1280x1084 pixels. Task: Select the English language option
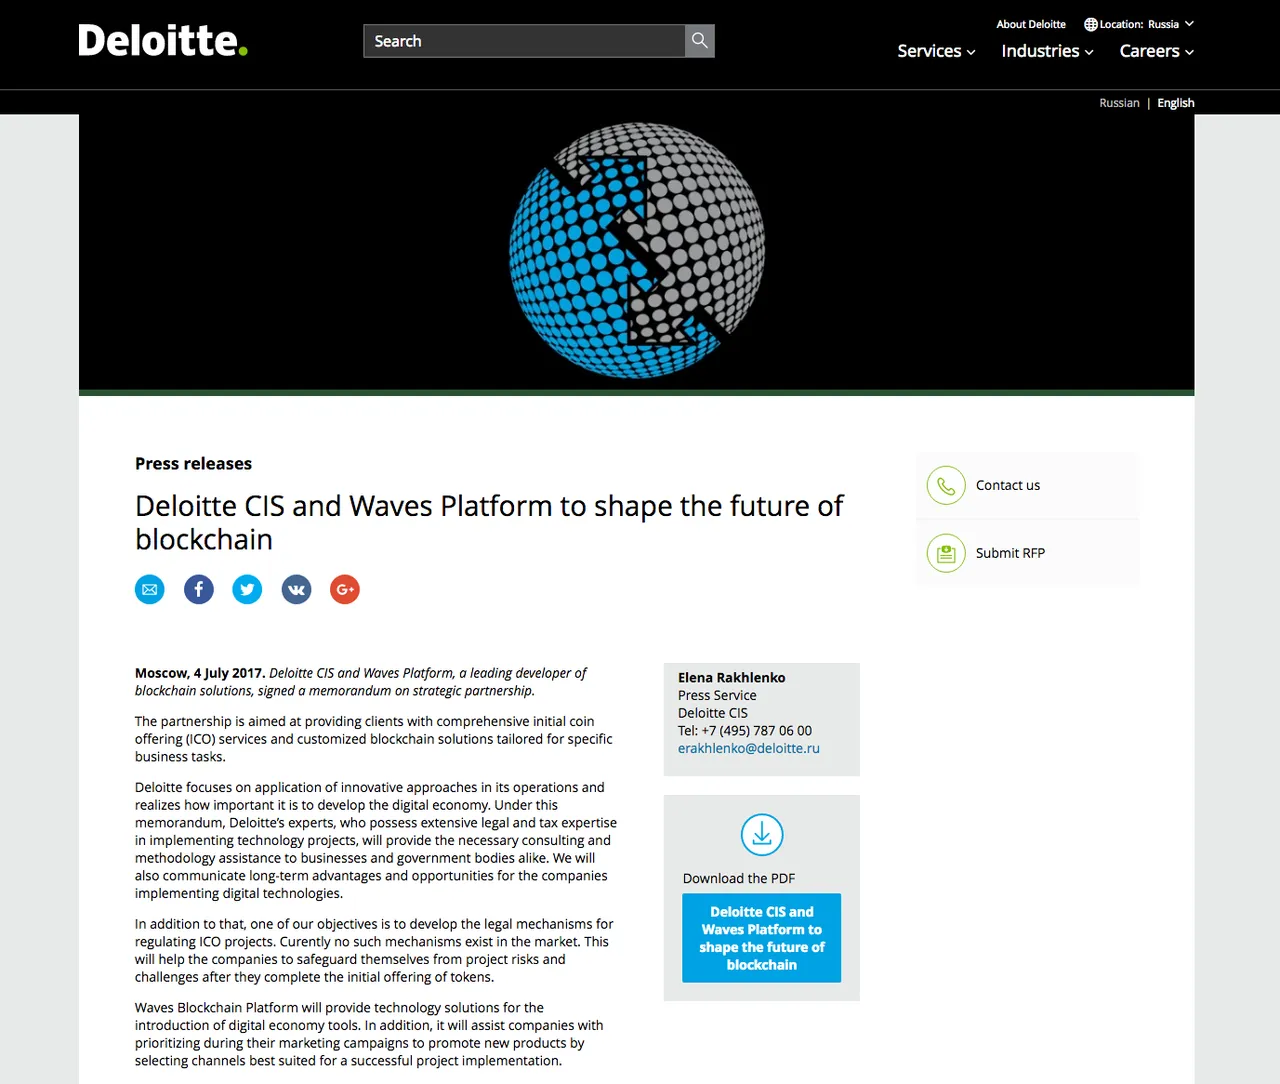click(1176, 103)
